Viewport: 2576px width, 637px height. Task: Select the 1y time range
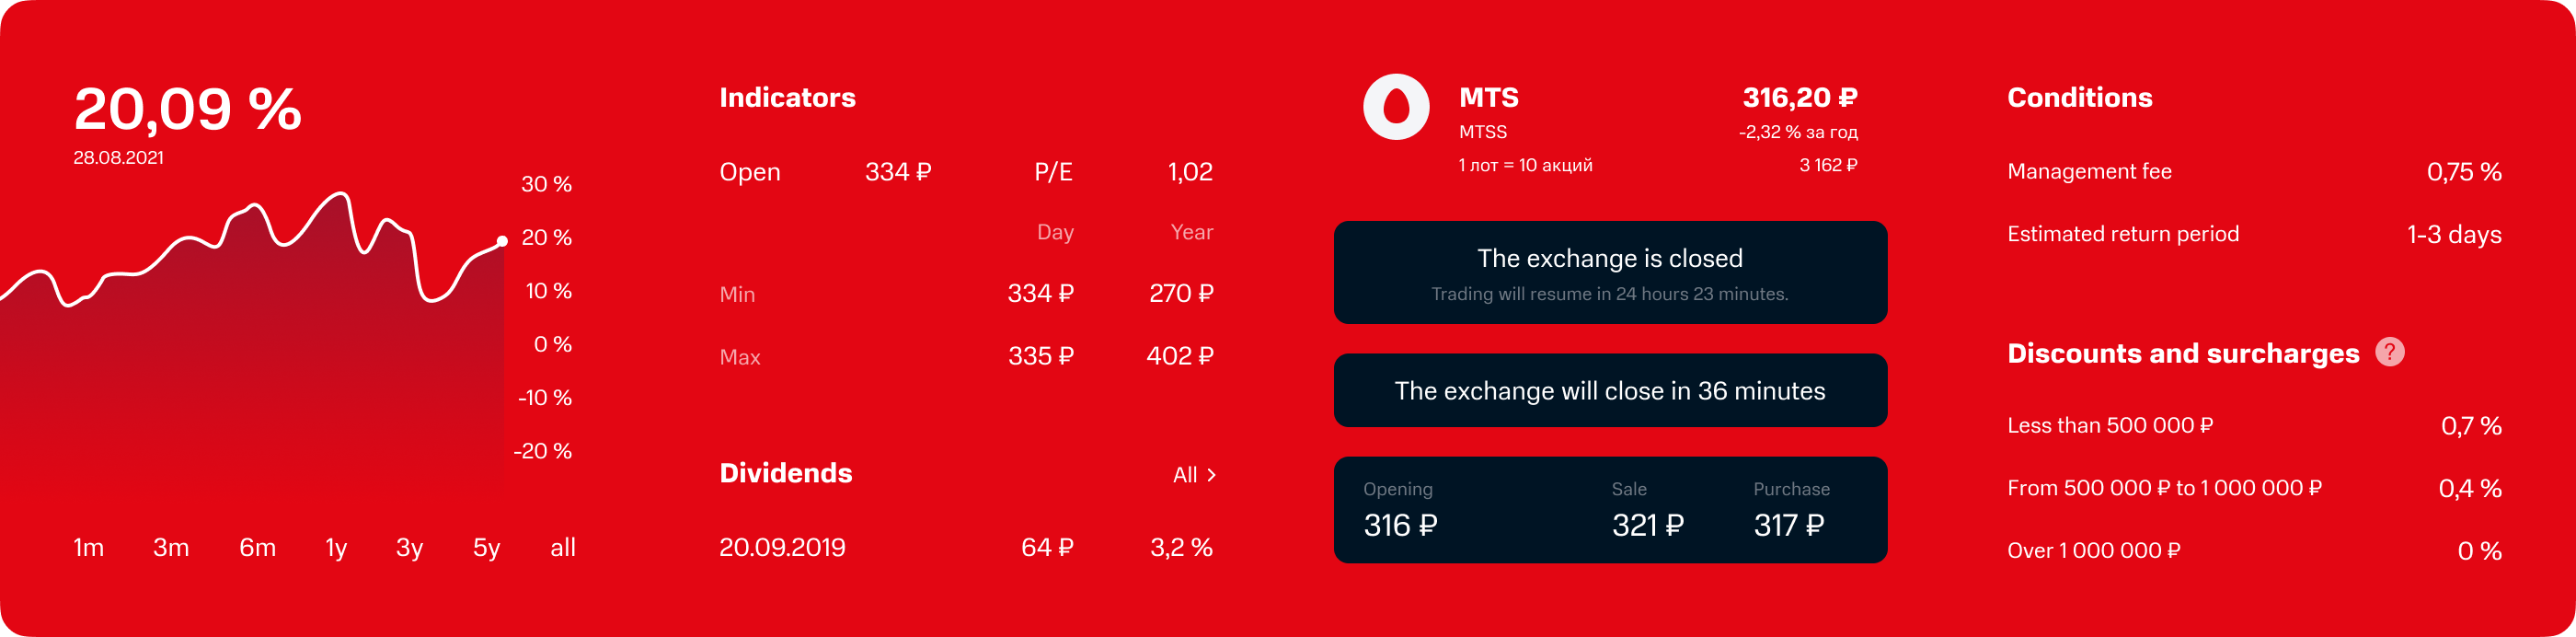[x=336, y=548]
